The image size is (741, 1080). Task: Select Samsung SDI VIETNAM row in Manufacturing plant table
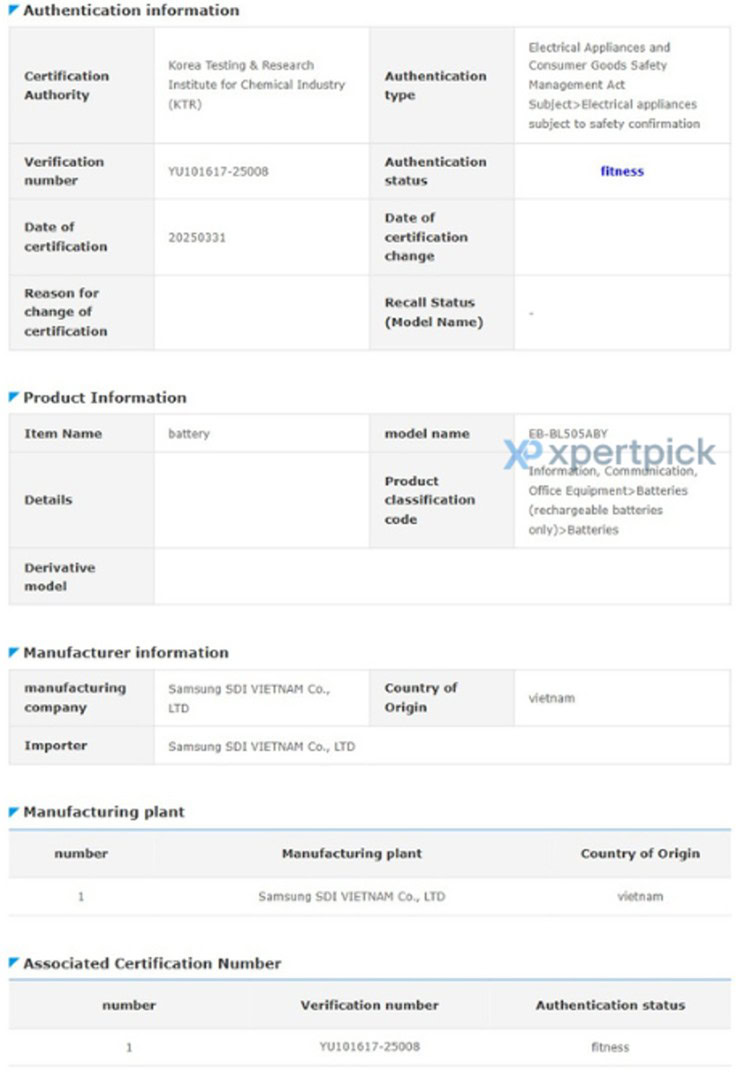351,896
